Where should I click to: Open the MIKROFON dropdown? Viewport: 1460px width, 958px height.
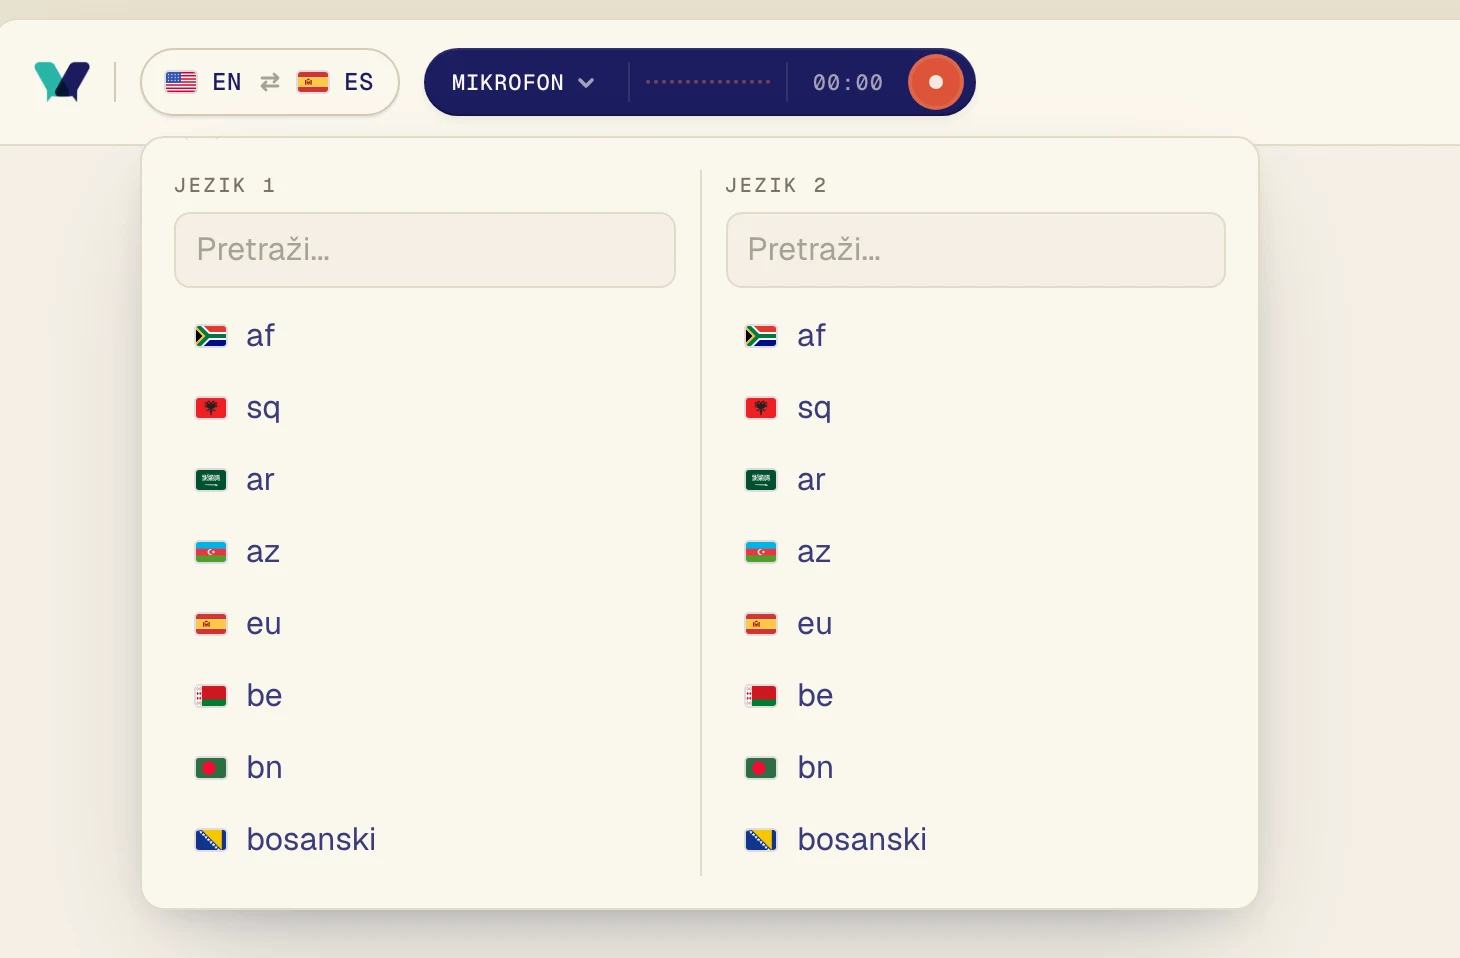(524, 82)
